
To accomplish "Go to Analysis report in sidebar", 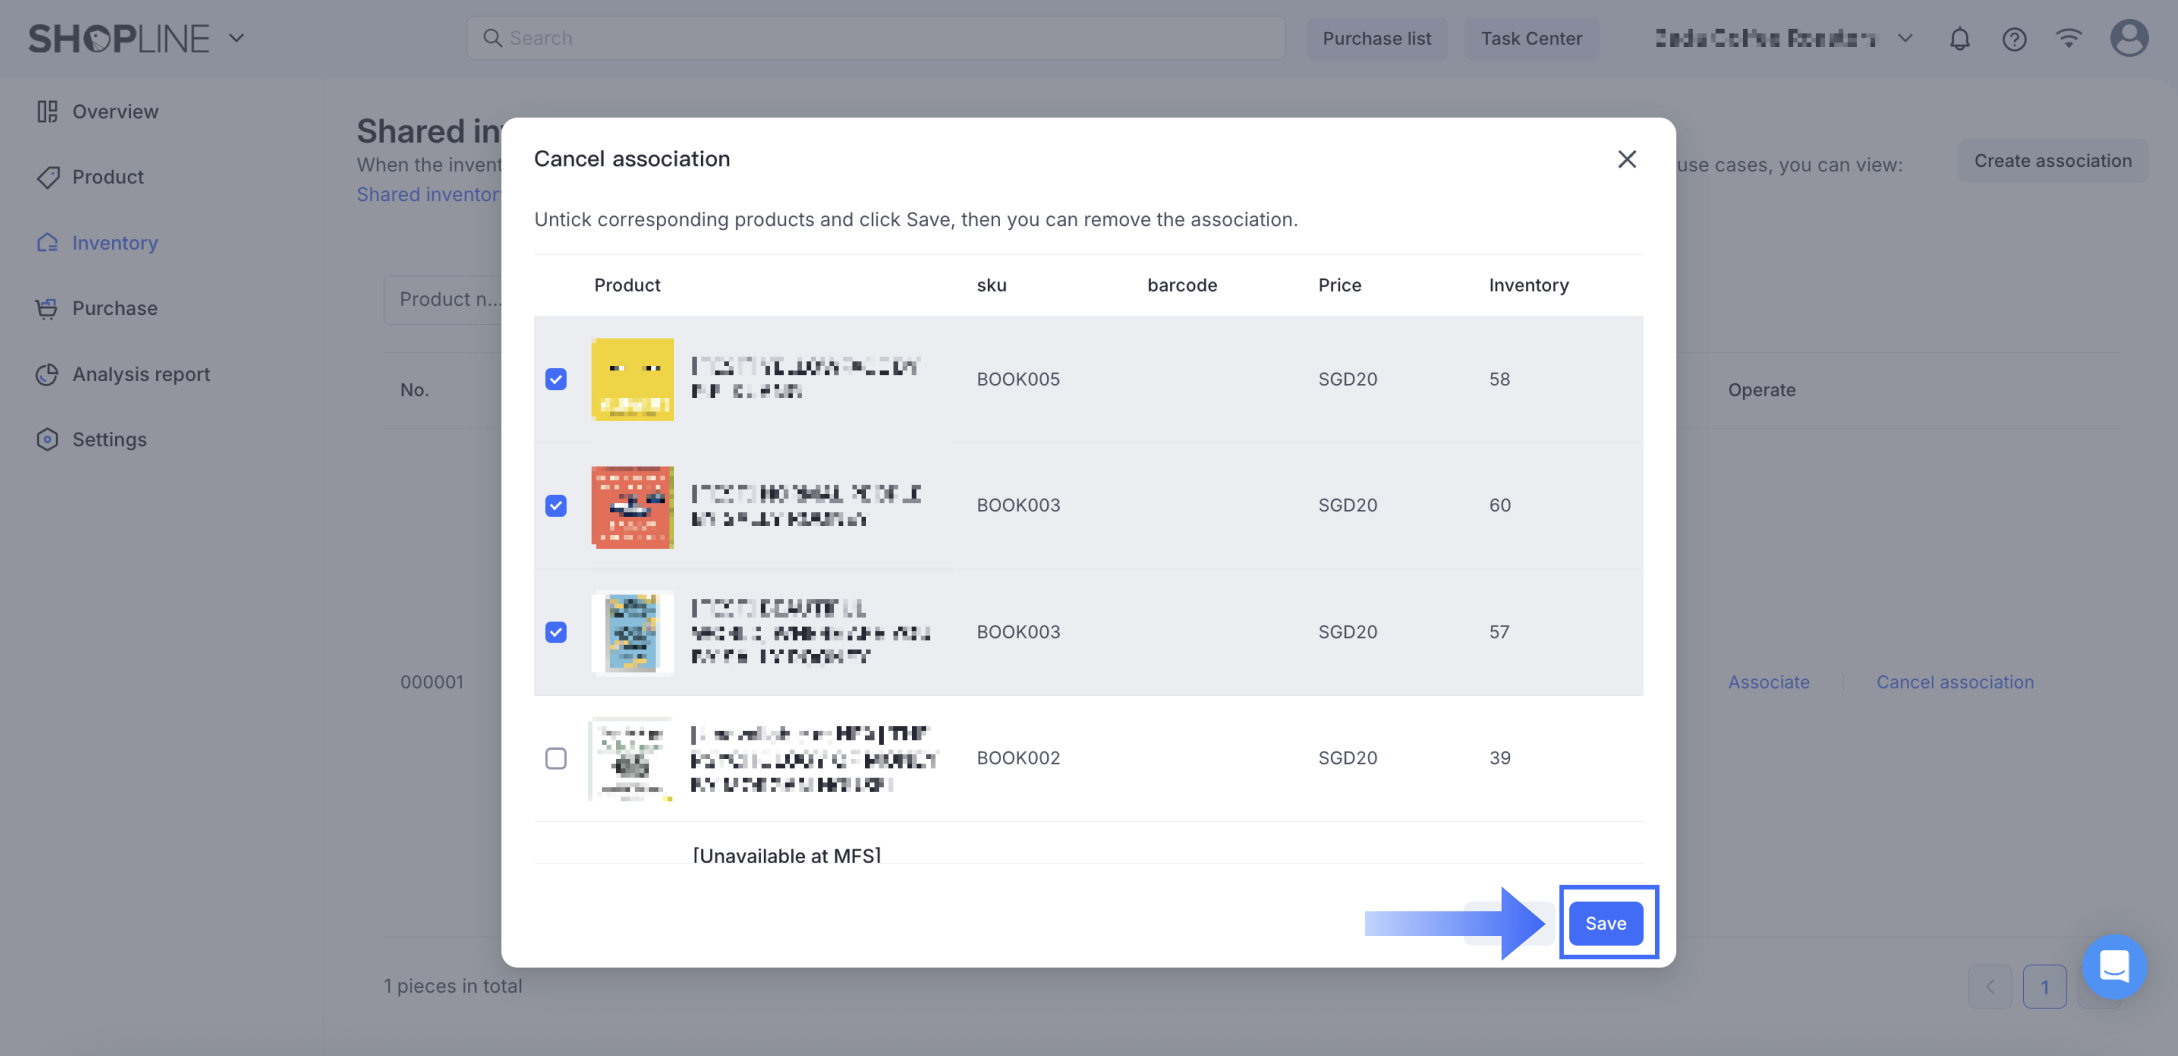I will pyautogui.click(x=141, y=374).
